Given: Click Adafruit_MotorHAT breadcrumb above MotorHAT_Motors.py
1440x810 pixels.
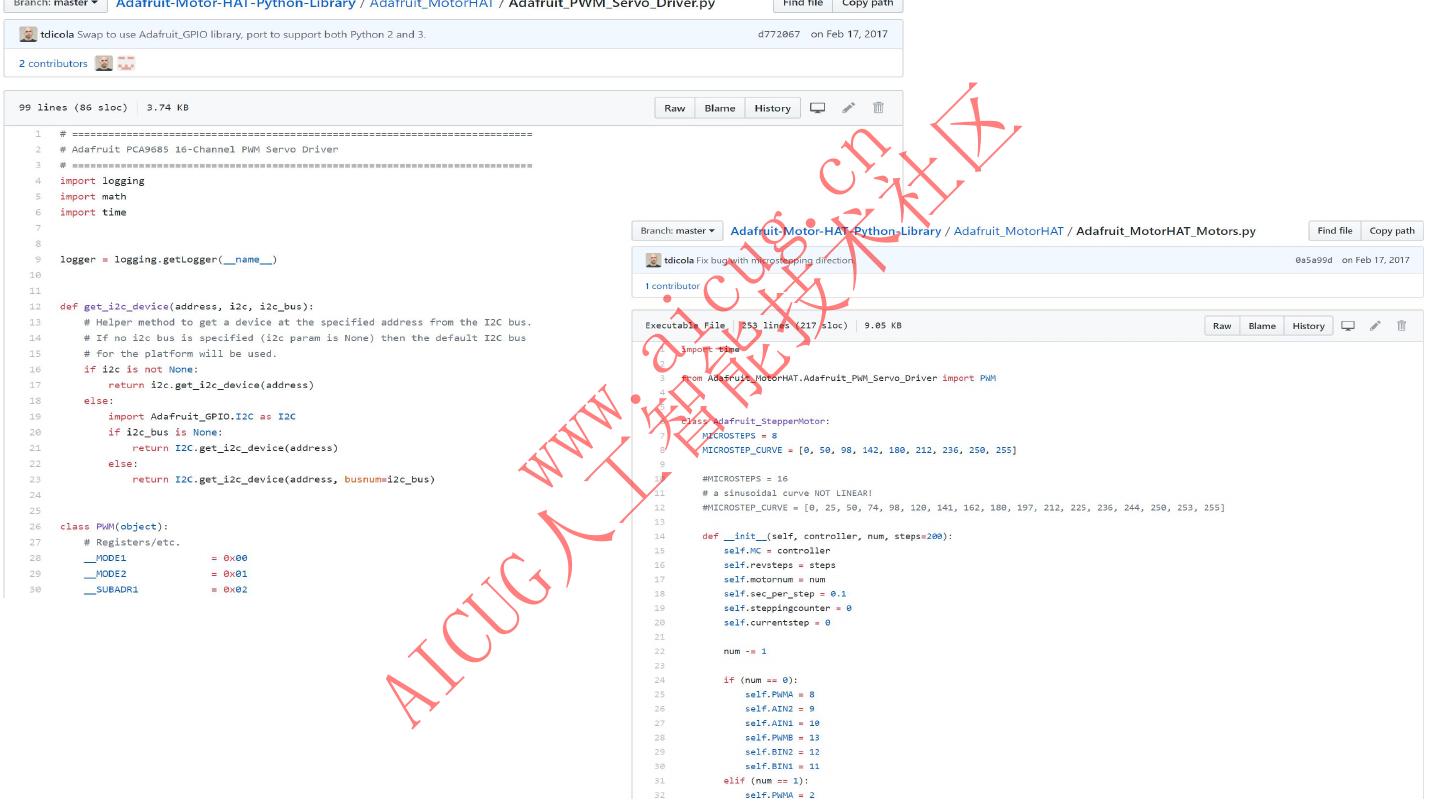Looking at the screenshot, I should [x=1008, y=231].
